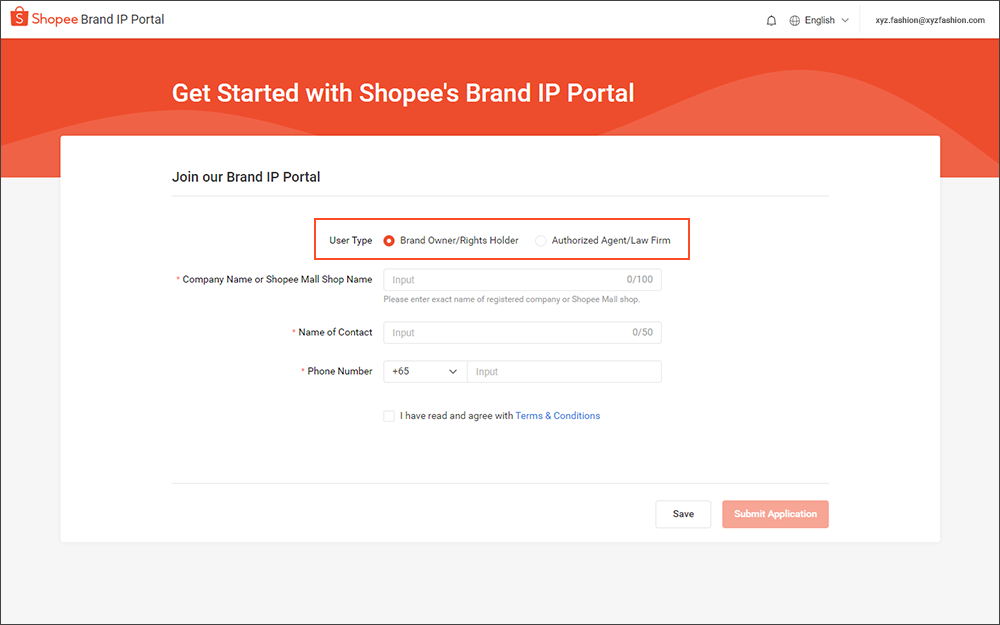Click the chevron beside English
This screenshot has height=625, width=1000.
point(845,20)
